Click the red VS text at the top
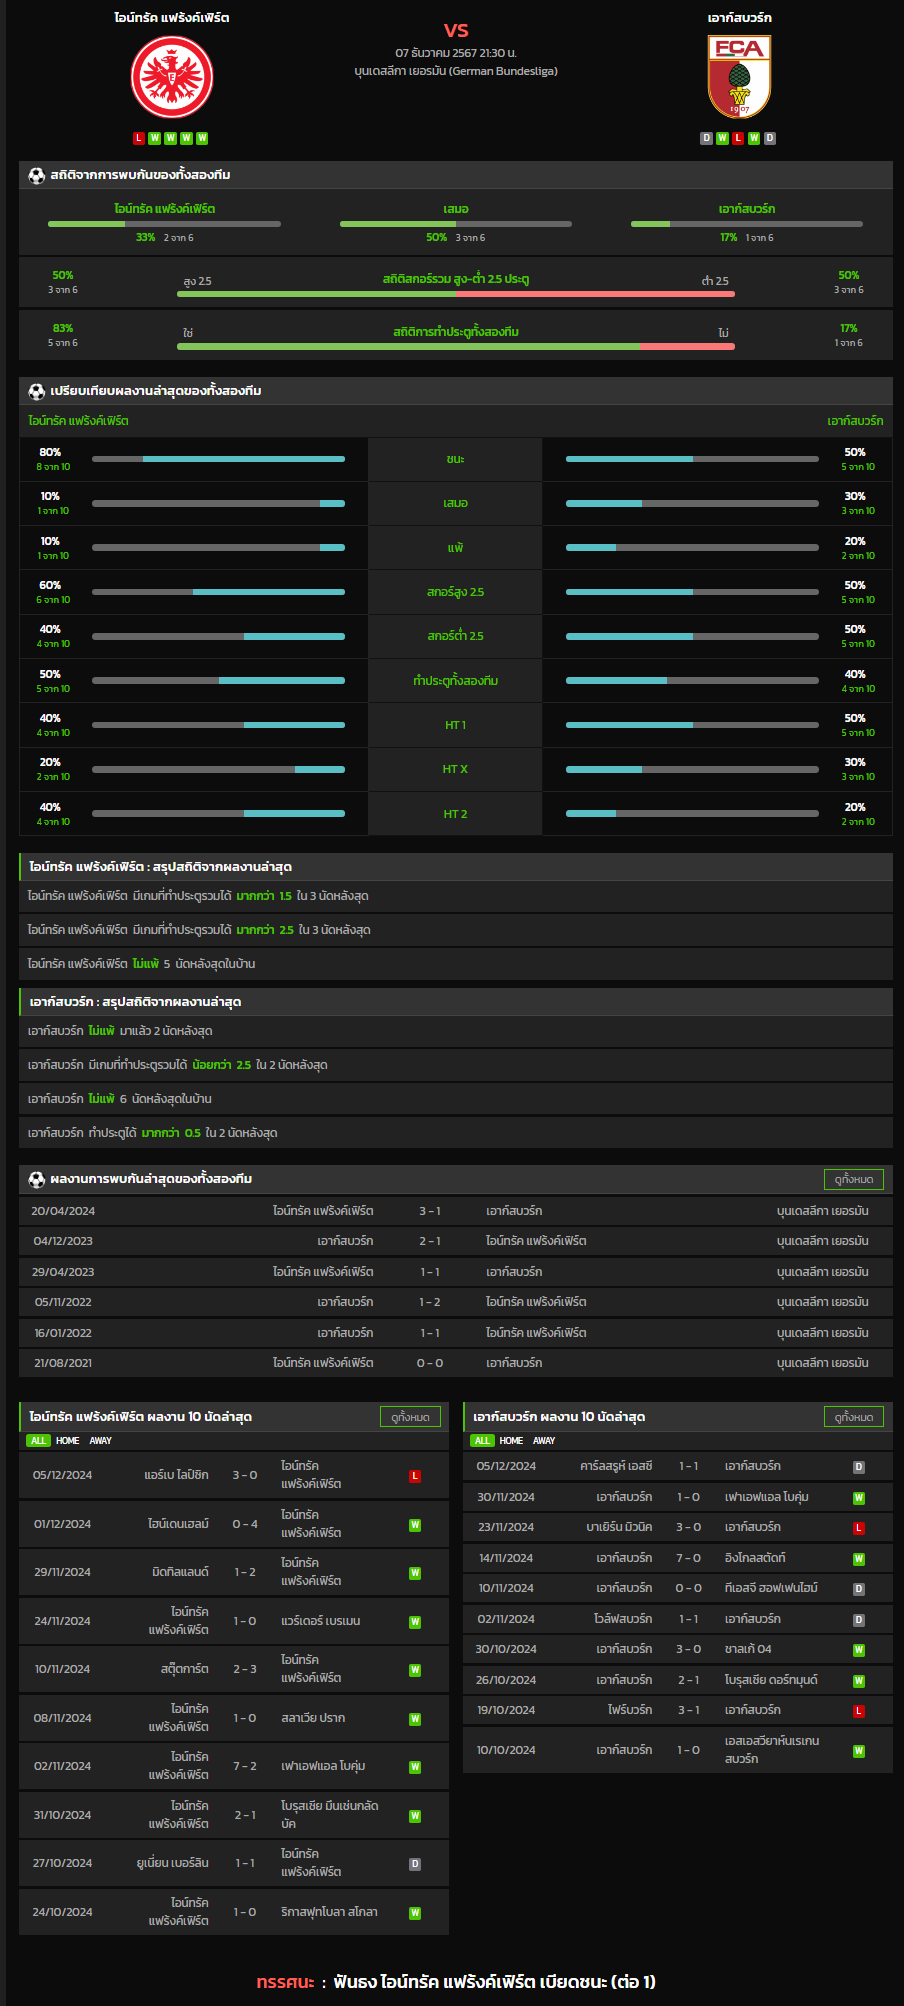 coord(456,31)
